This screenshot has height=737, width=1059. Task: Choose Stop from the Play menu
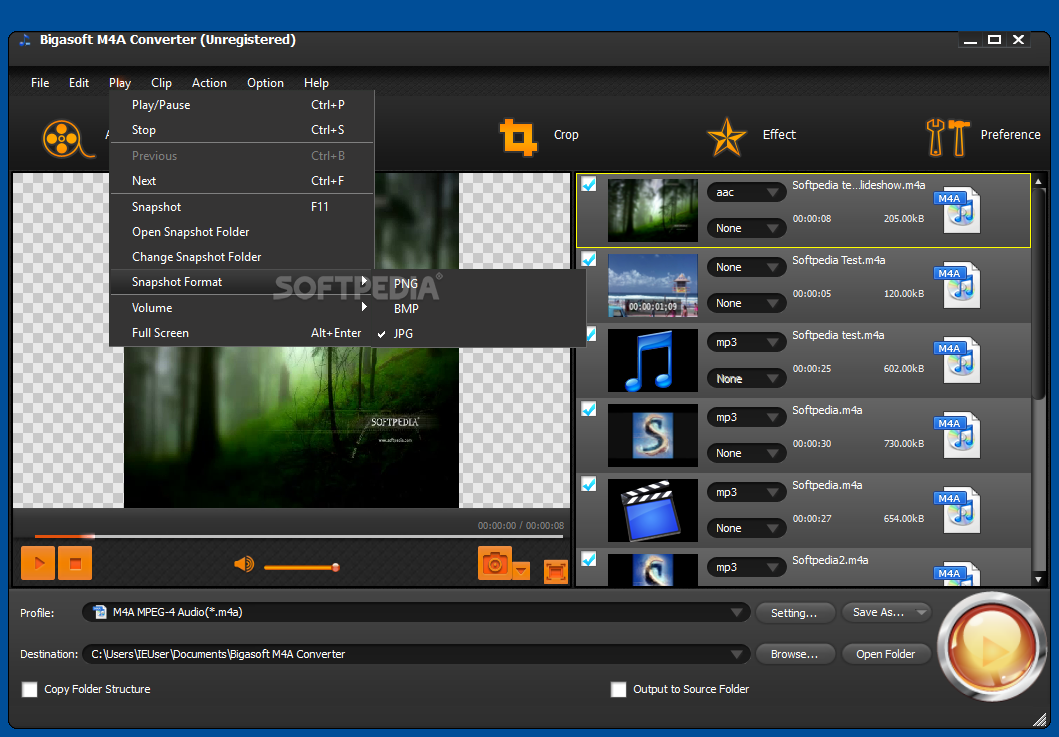click(x=242, y=130)
